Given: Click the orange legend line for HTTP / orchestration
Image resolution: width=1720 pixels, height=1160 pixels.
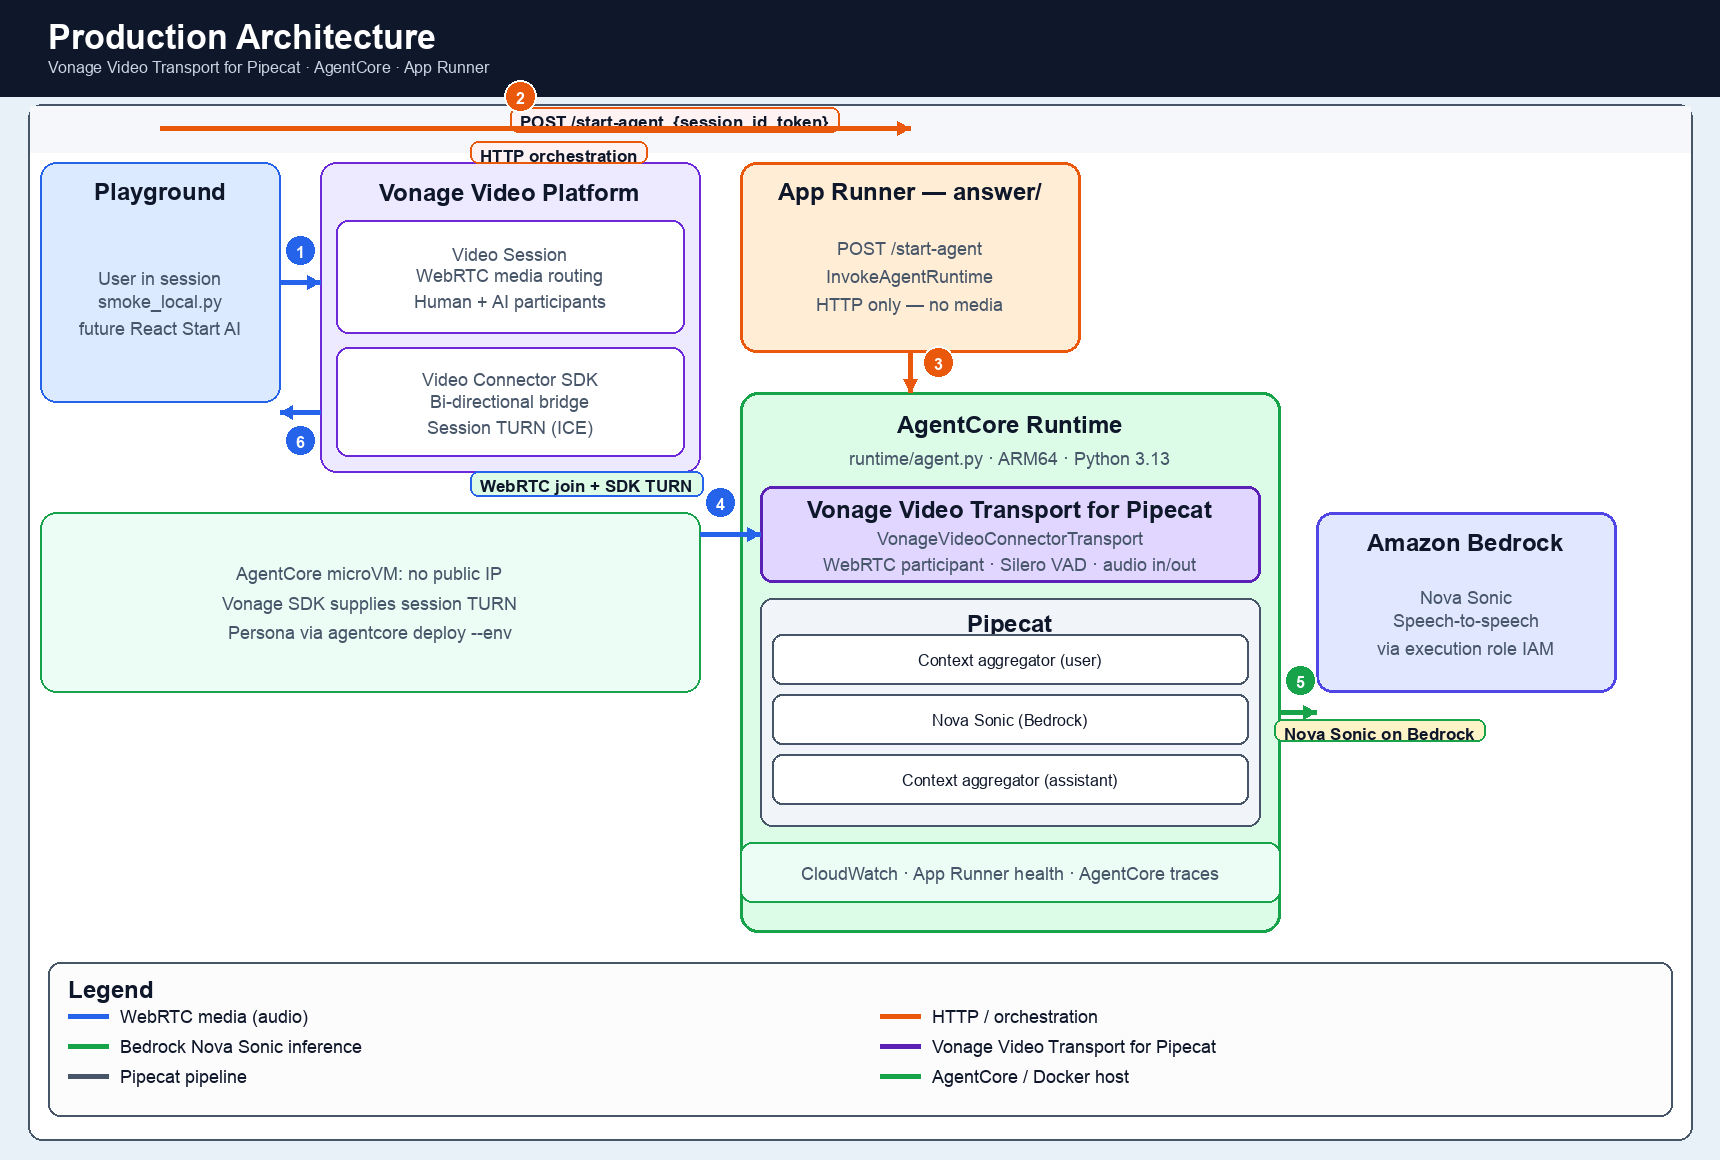Looking at the screenshot, I should pyautogui.click(x=900, y=1017).
